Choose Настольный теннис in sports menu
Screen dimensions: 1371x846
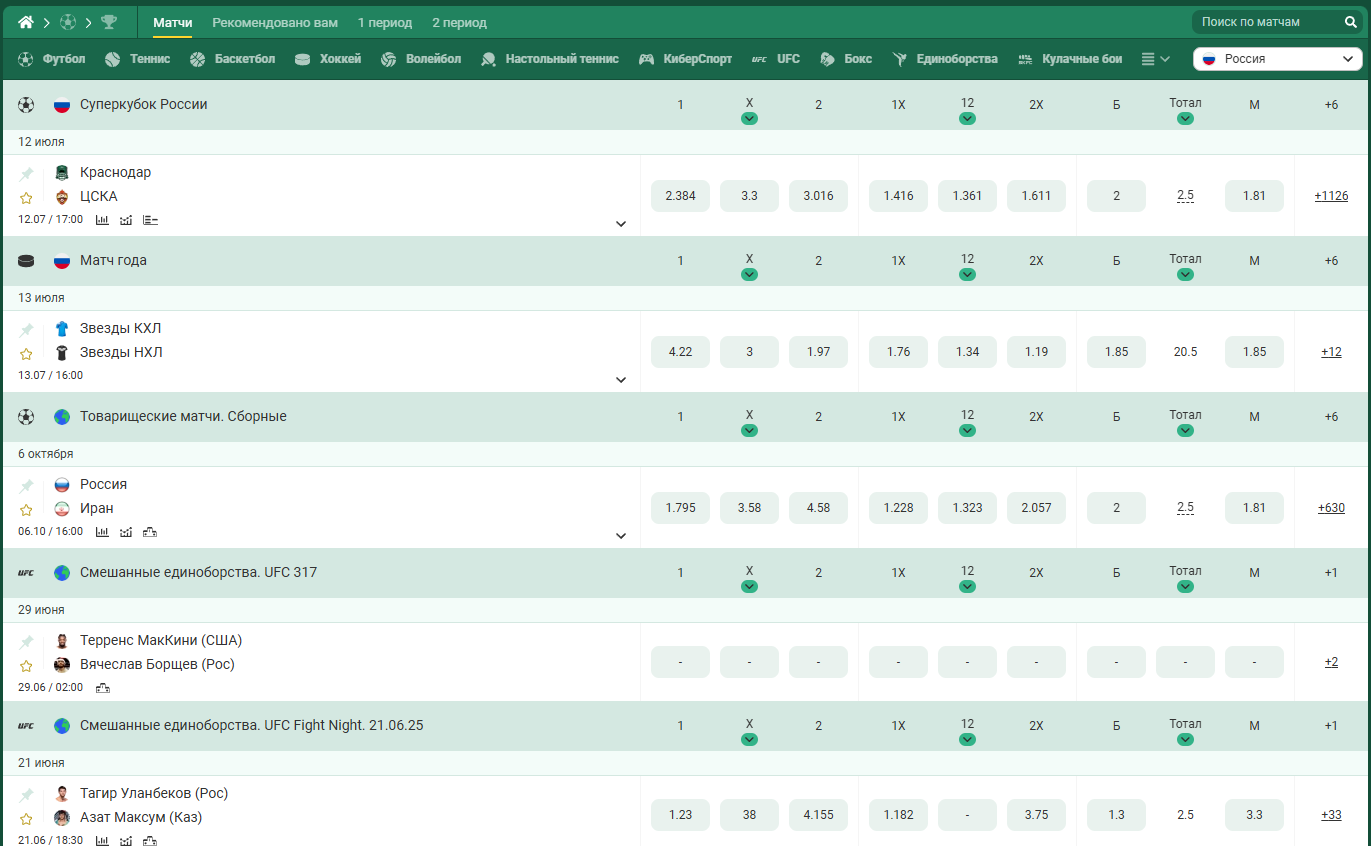click(549, 59)
